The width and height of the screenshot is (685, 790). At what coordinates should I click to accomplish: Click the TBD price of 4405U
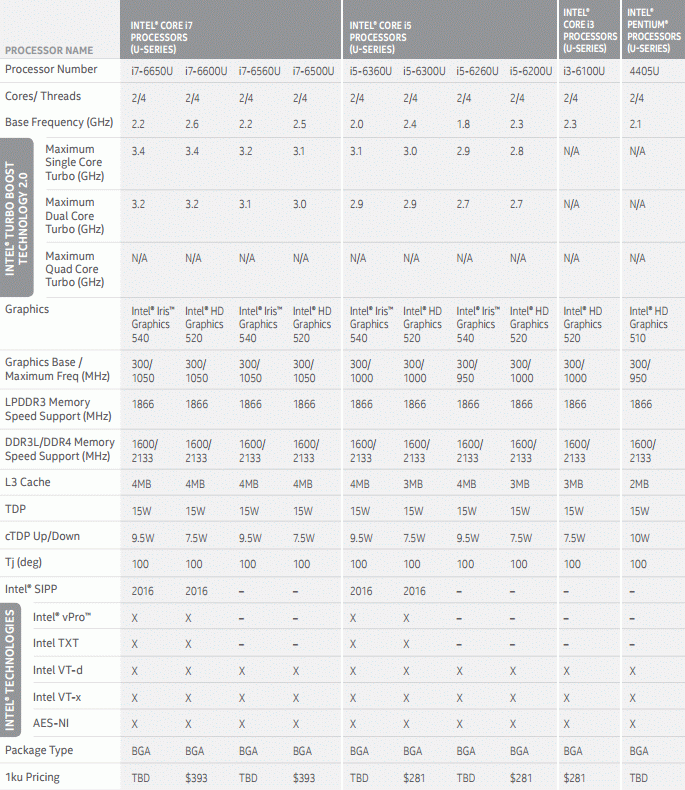639,778
